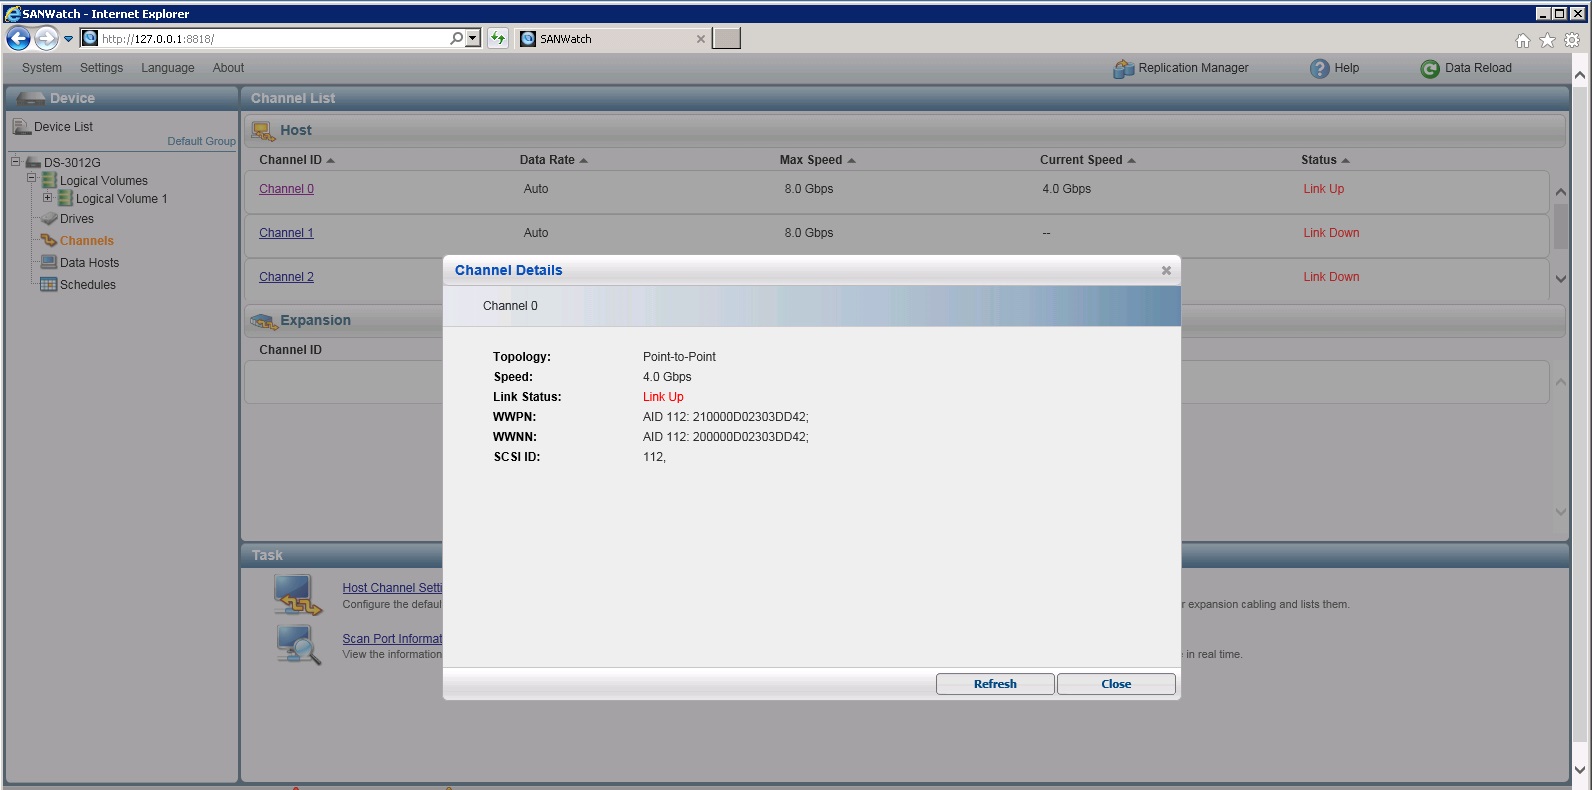Screen dimensions: 1592x790
Task: Open the Channel 1 link
Action: 286,233
